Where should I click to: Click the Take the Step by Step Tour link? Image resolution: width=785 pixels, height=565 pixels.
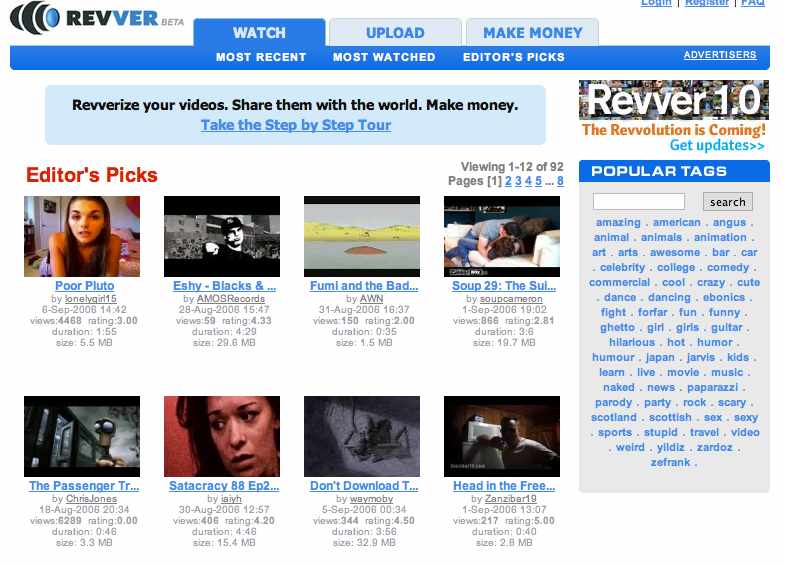click(x=296, y=125)
